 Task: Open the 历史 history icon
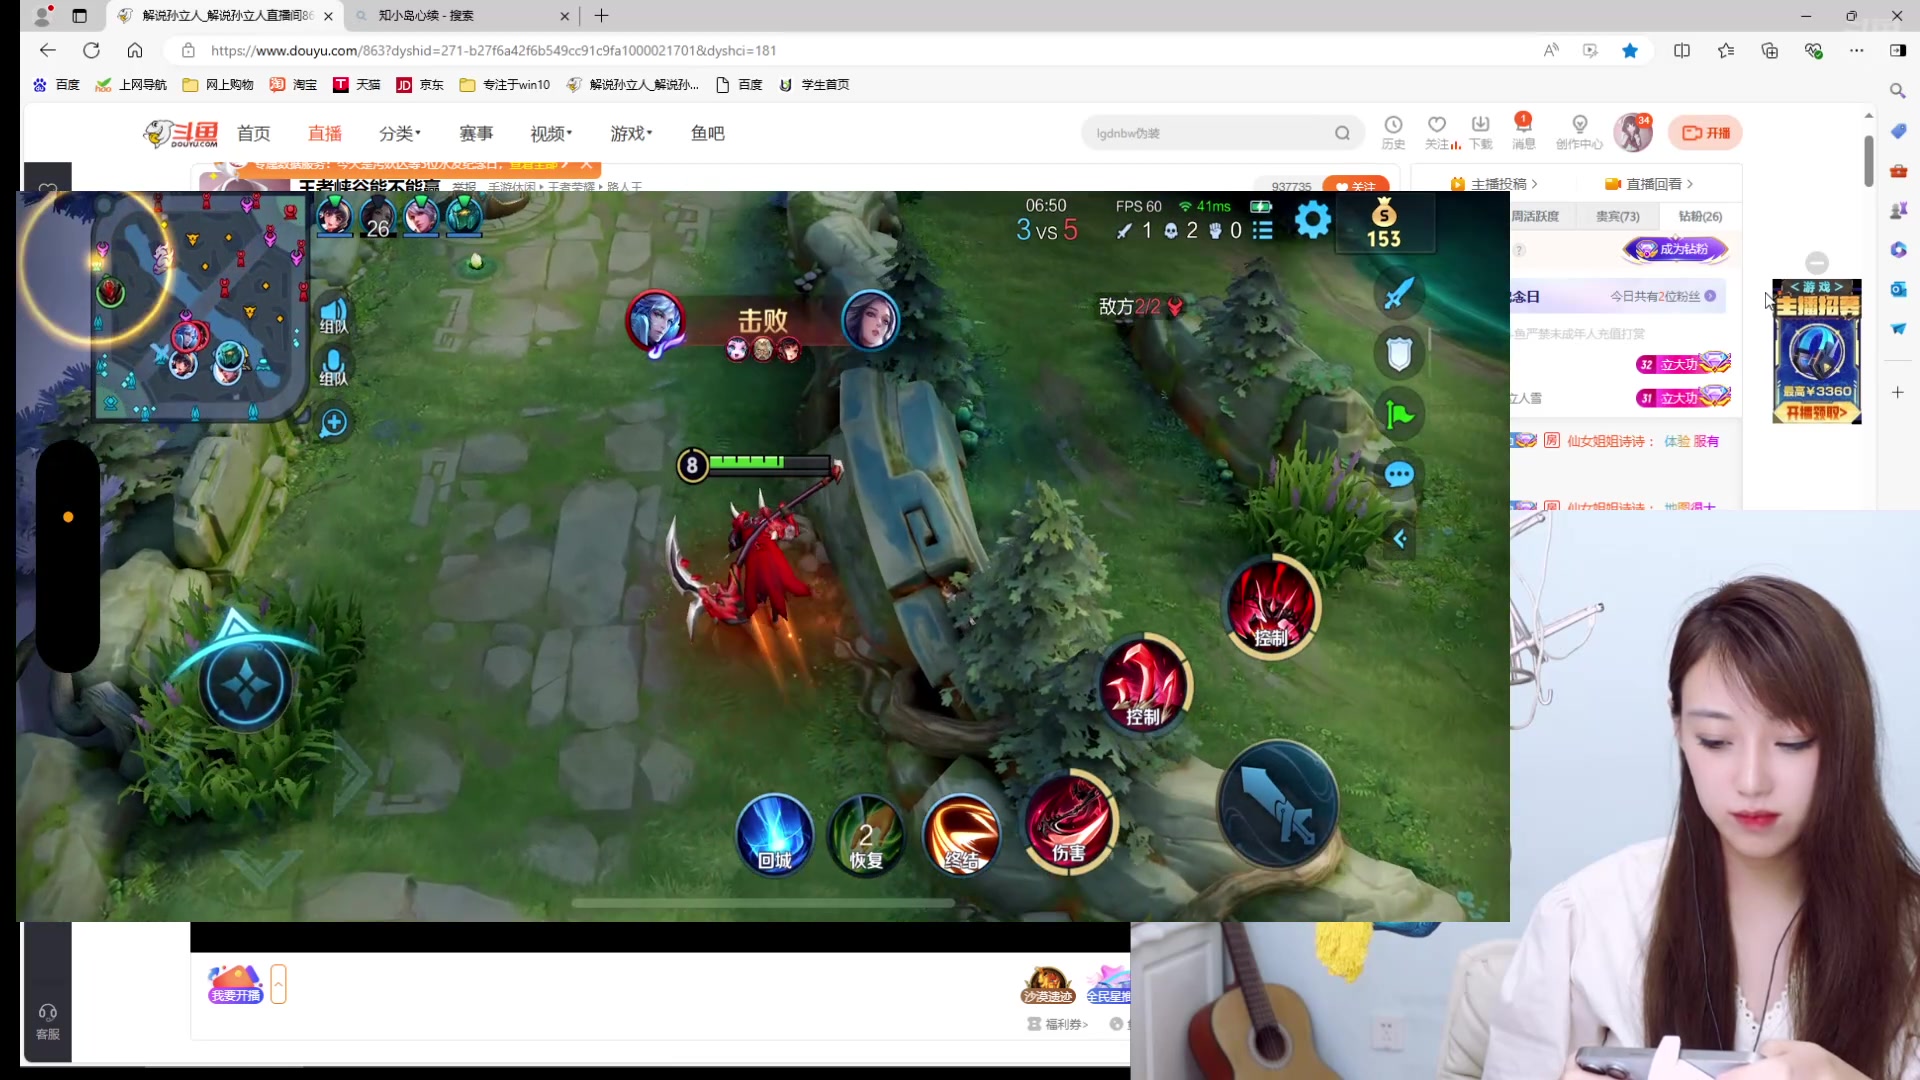pos(1393,132)
